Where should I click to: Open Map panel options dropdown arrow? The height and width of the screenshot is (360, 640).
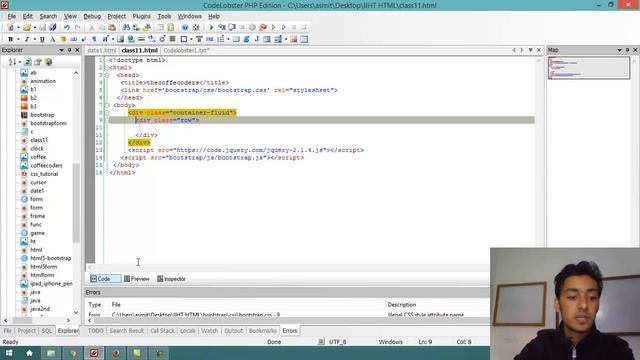(619, 50)
